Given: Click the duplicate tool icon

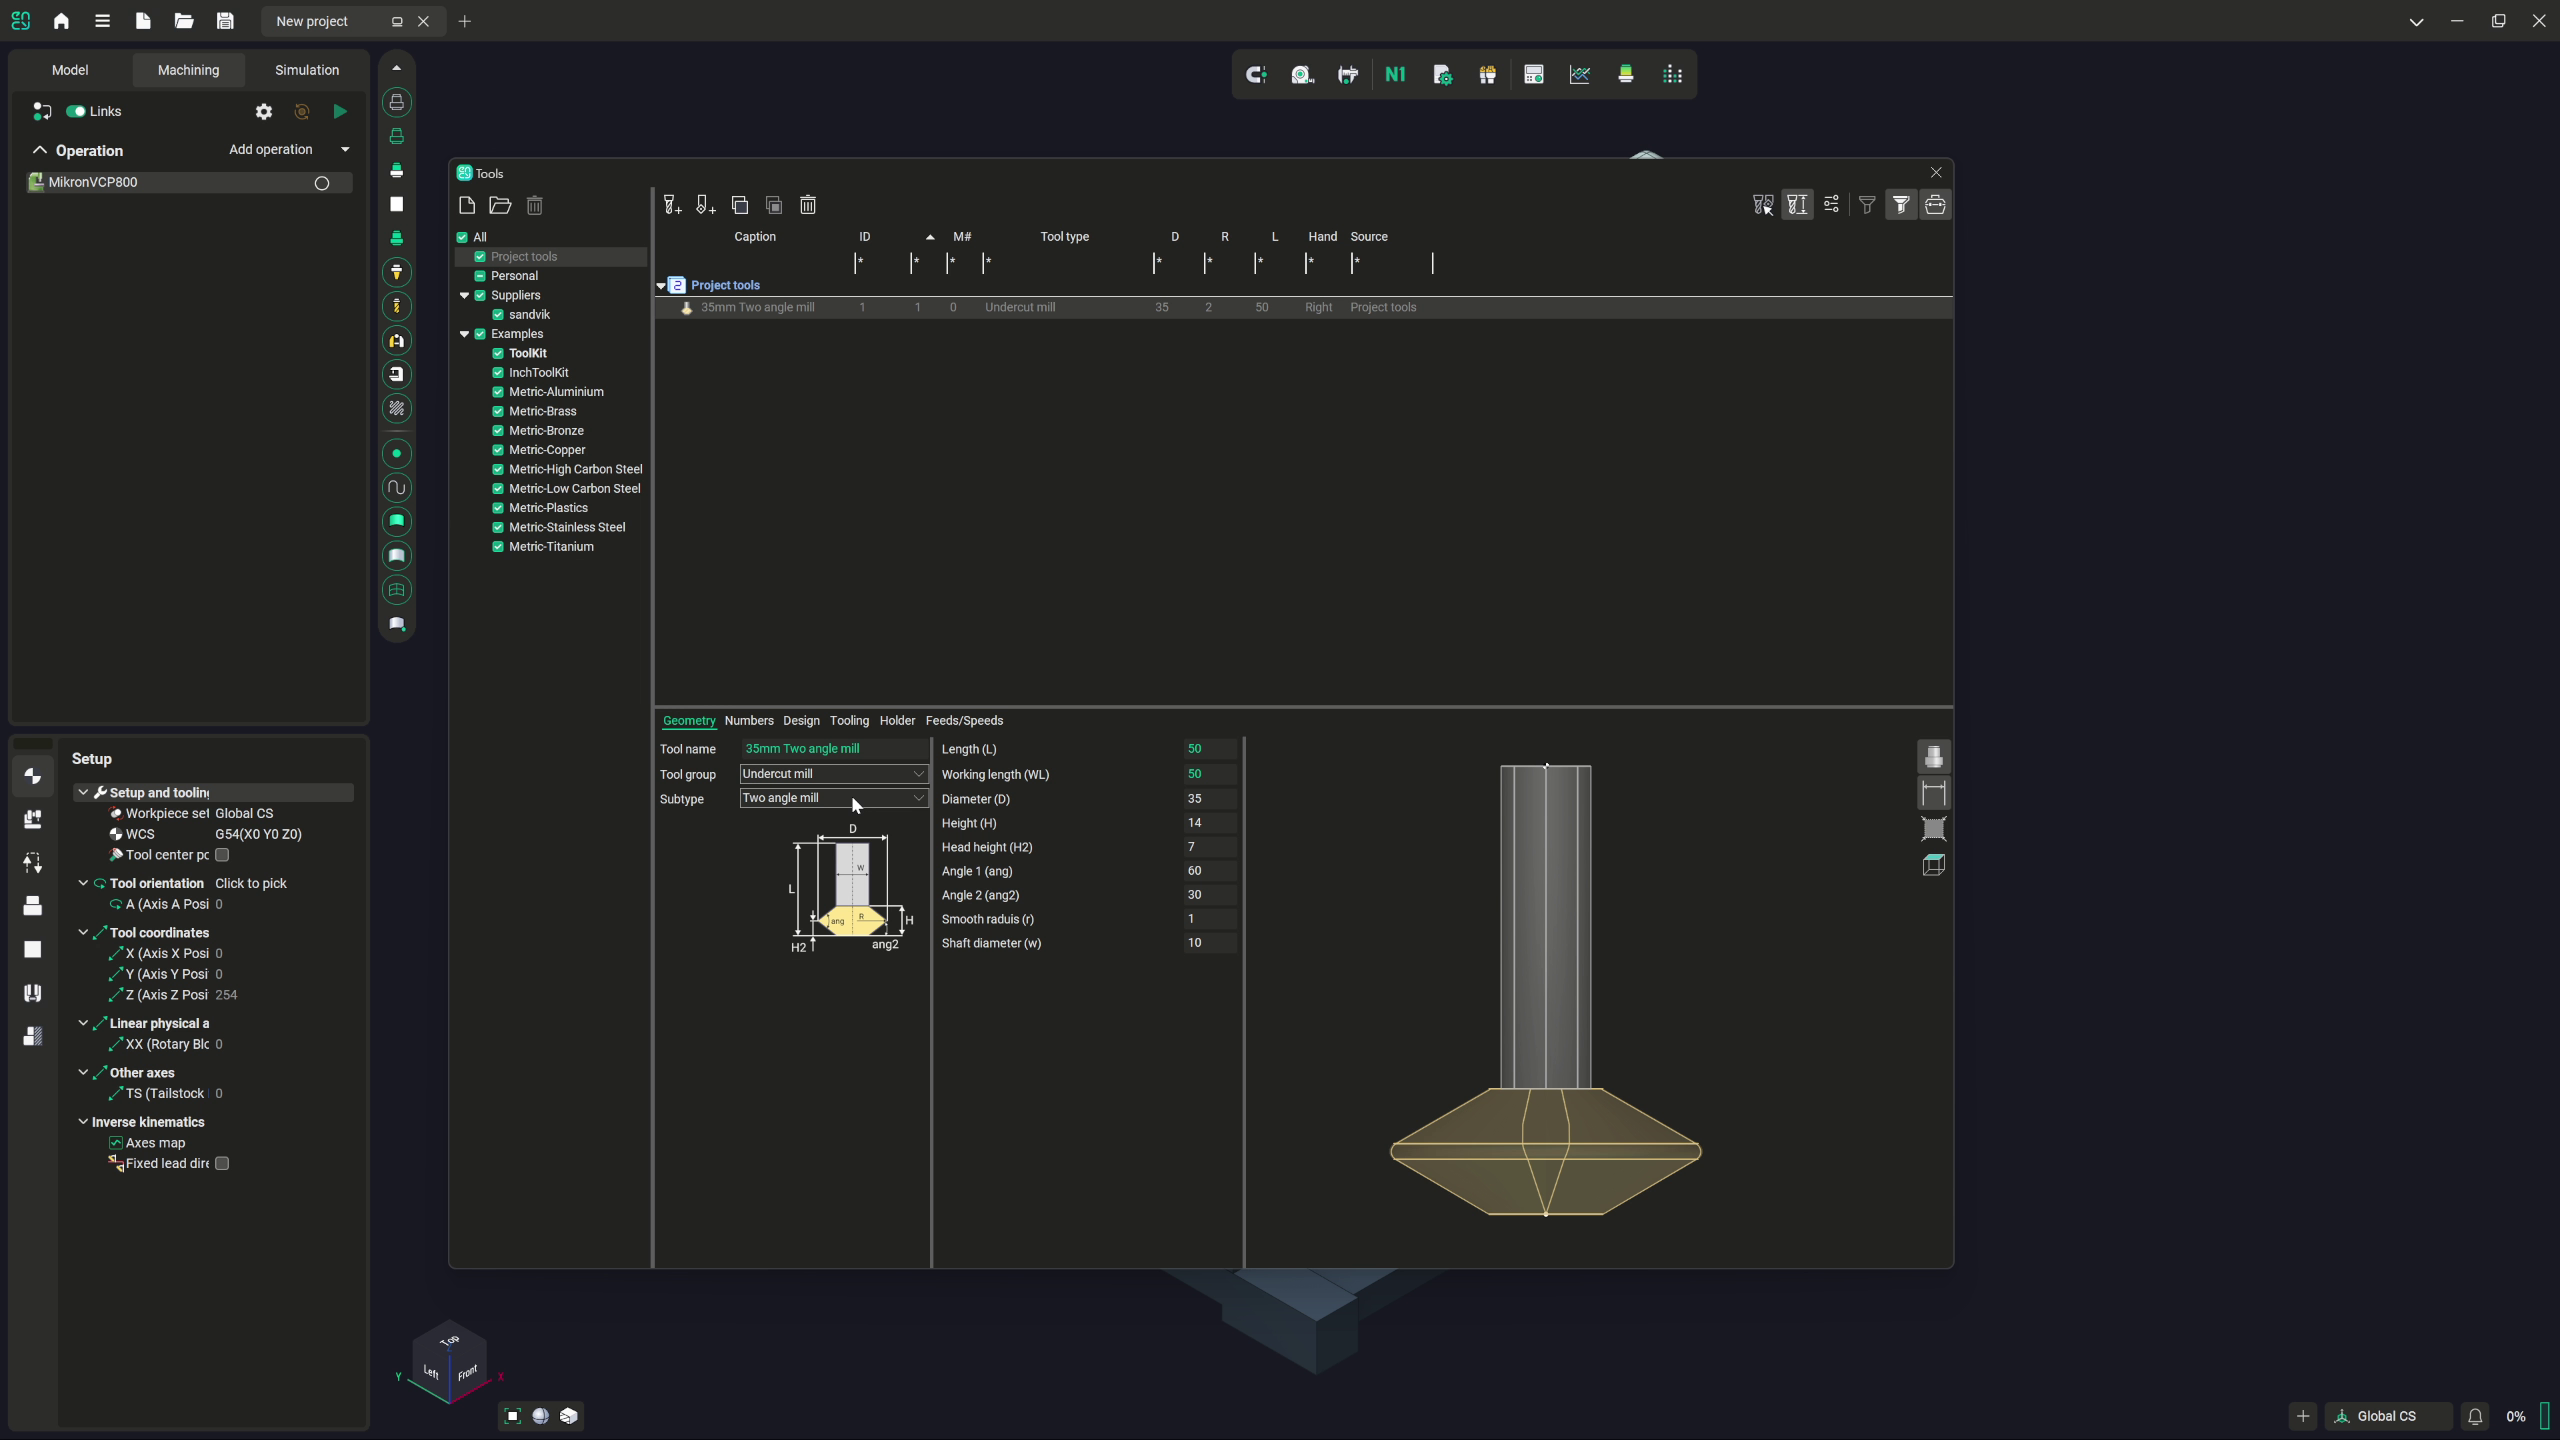Looking at the screenshot, I should (740, 205).
